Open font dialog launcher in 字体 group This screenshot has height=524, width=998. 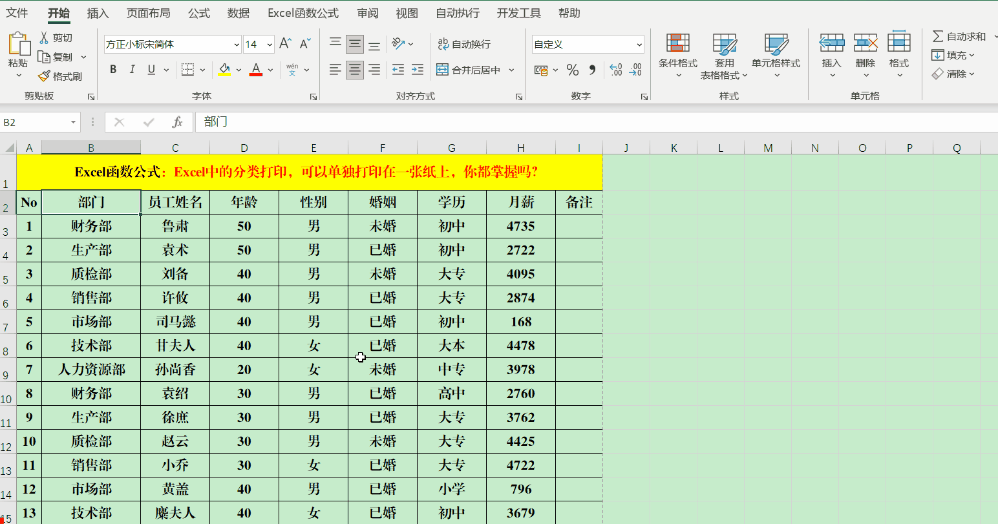point(313,97)
